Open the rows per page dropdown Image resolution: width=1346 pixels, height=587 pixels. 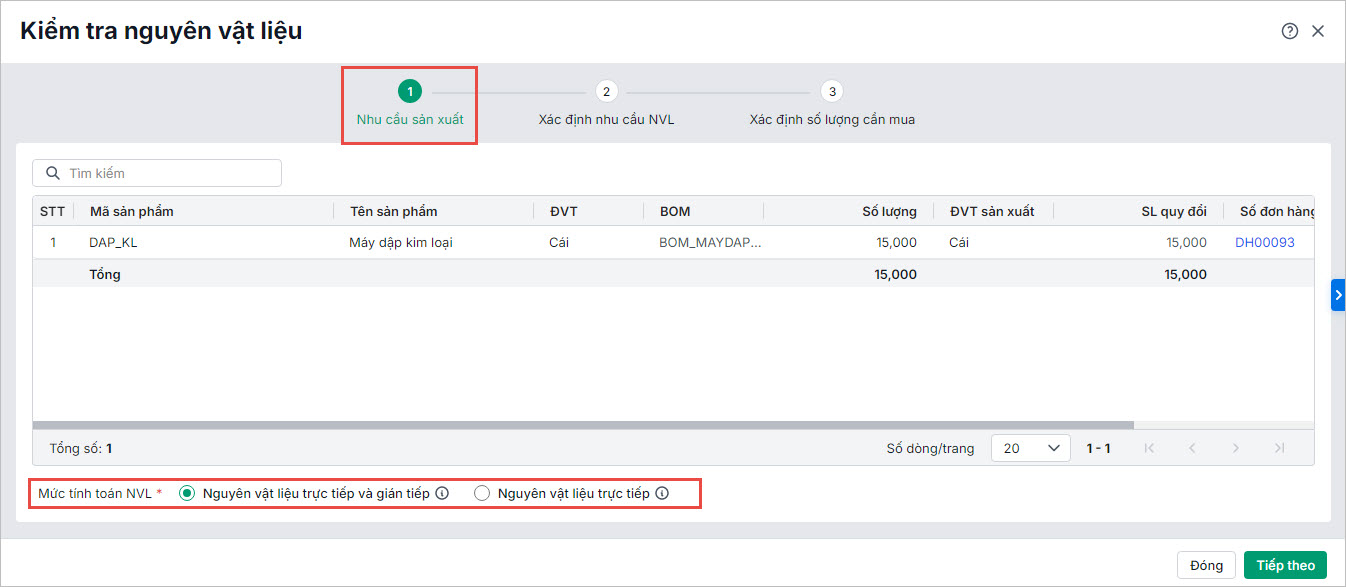coord(1030,448)
